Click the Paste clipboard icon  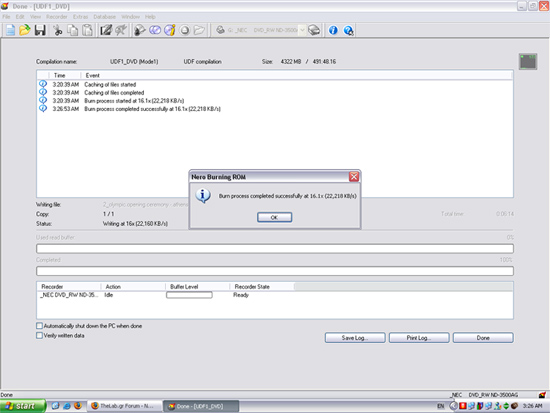tap(87, 30)
